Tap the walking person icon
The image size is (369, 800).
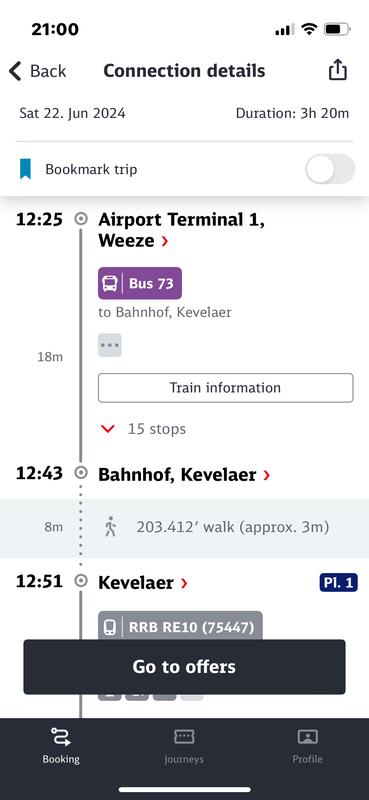tap(110, 527)
